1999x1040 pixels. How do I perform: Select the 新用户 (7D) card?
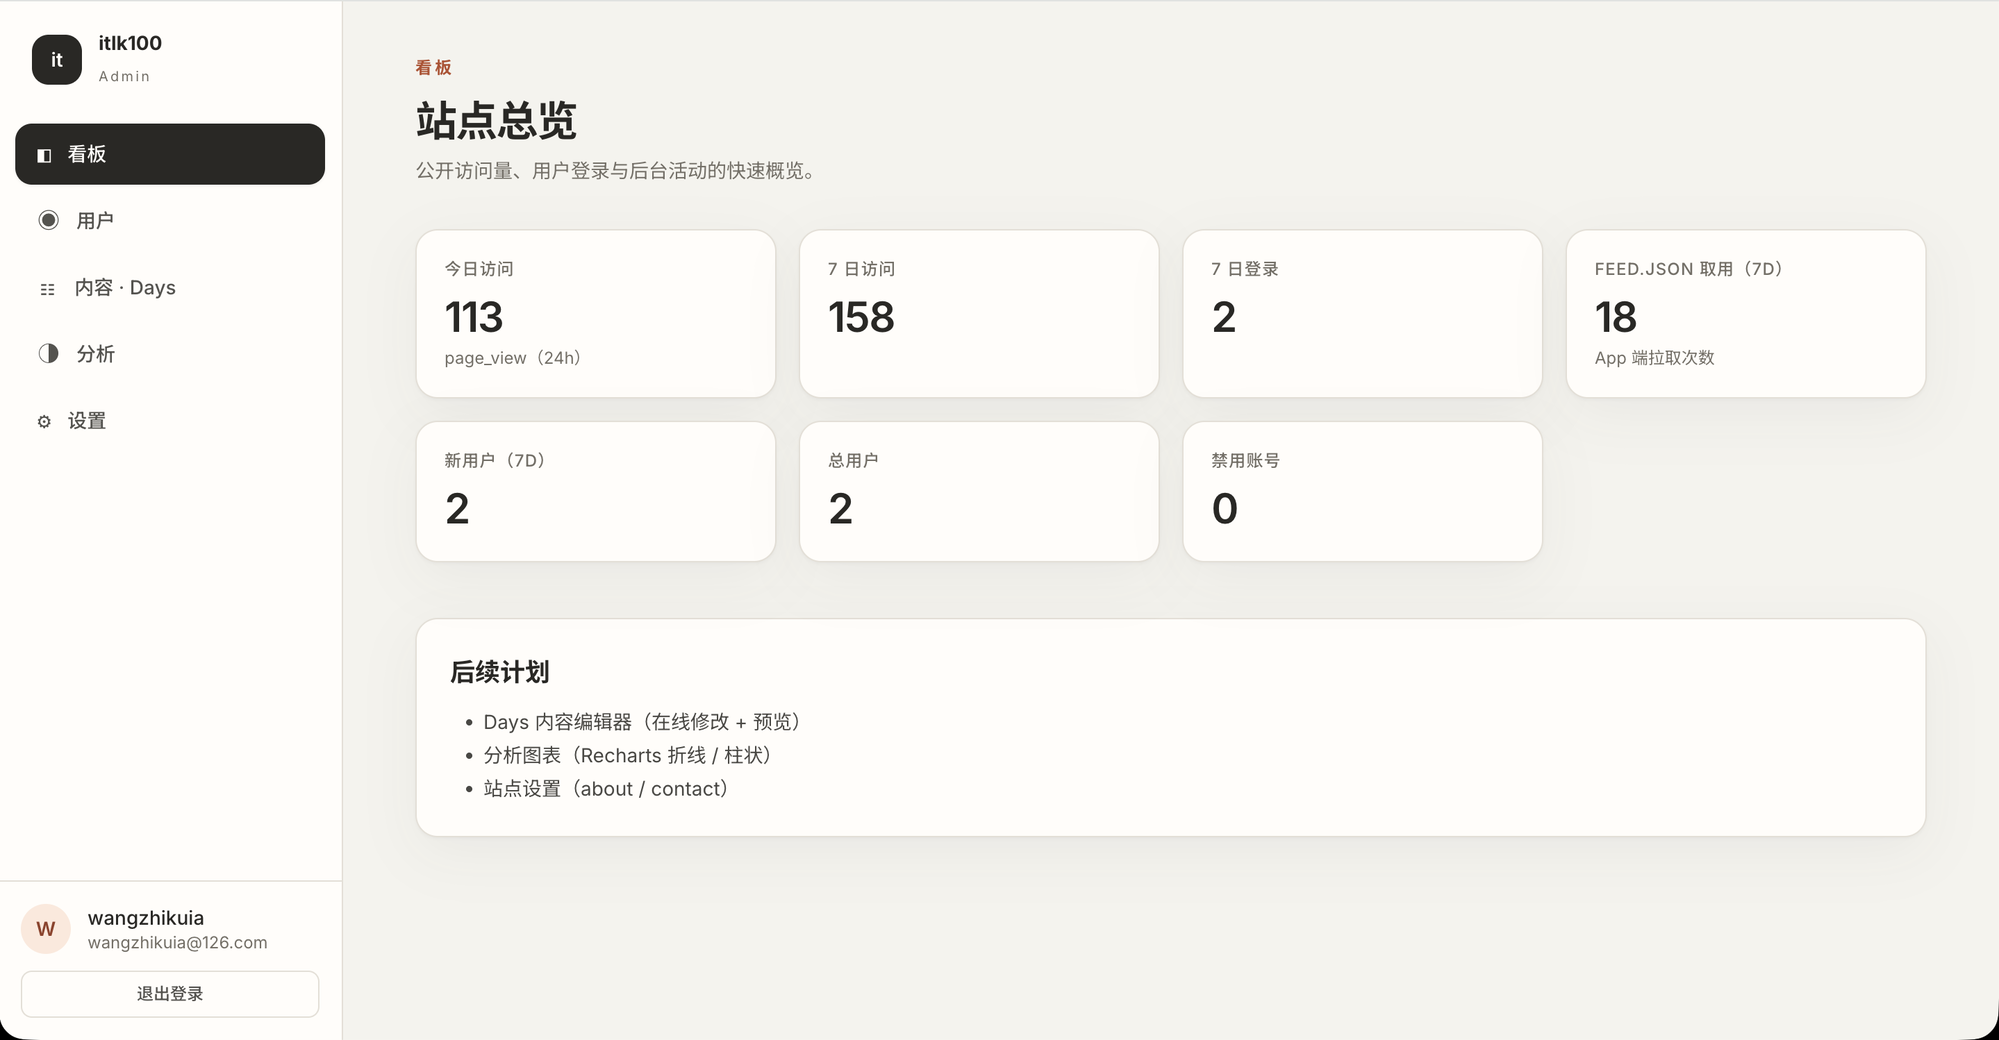point(596,491)
